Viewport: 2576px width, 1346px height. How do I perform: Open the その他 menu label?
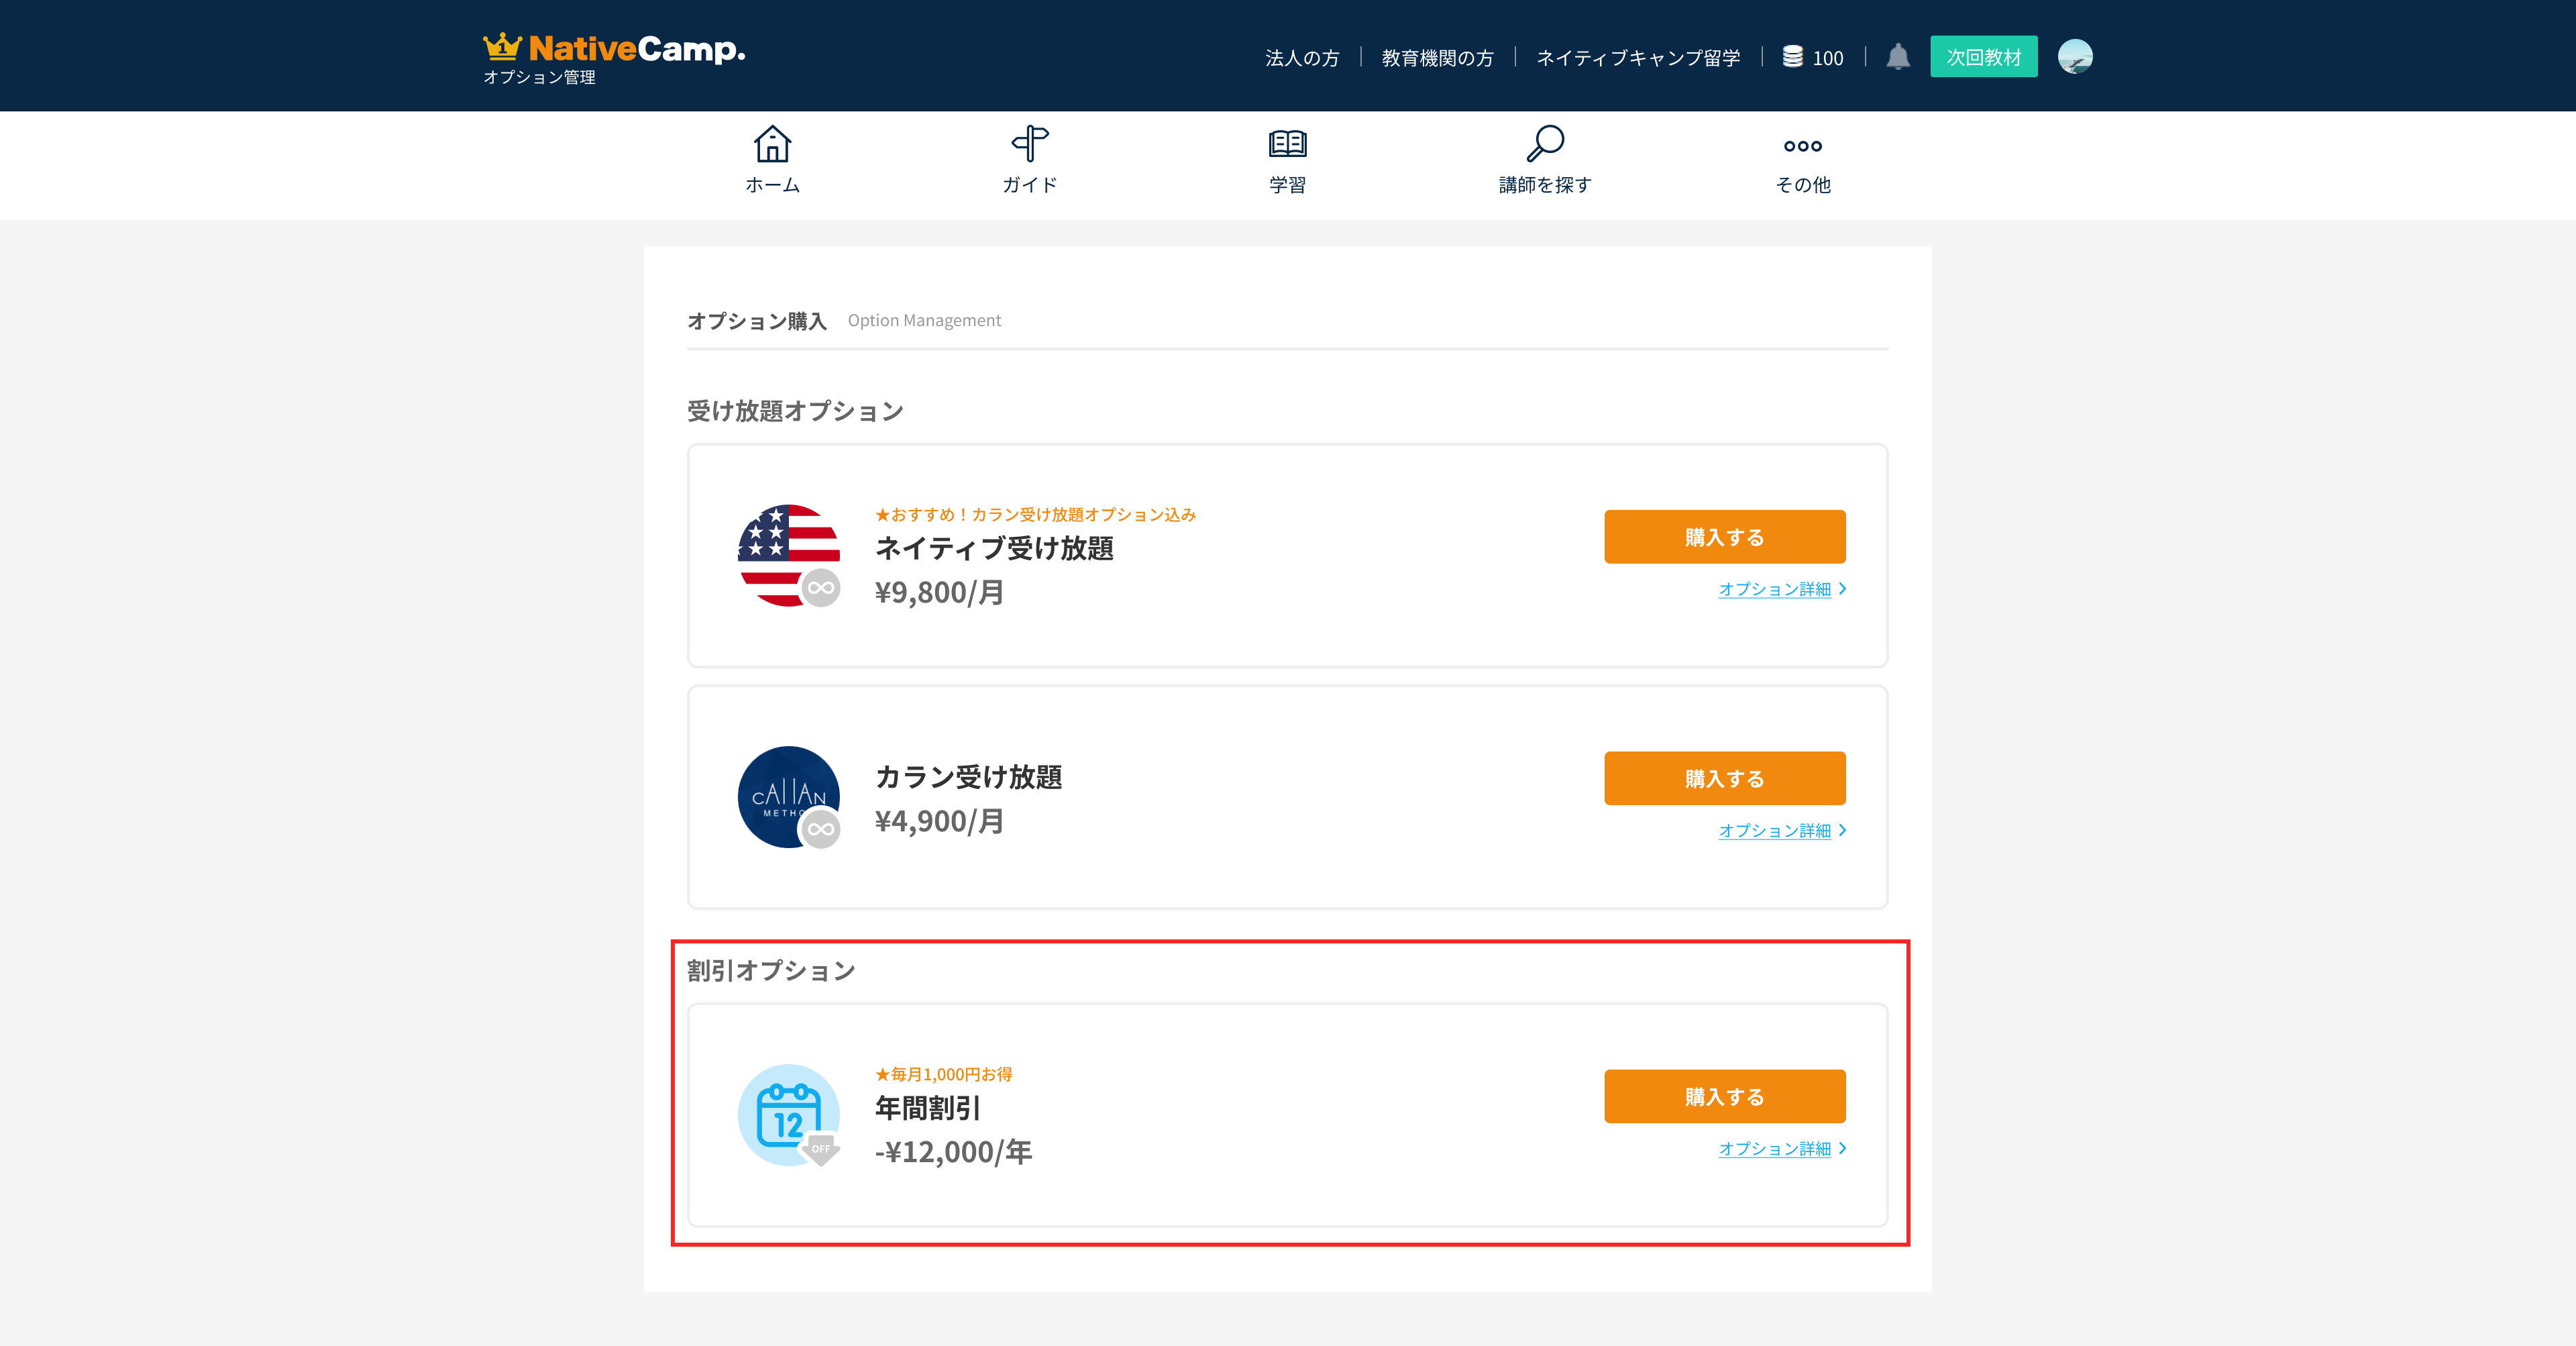tap(1803, 185)
